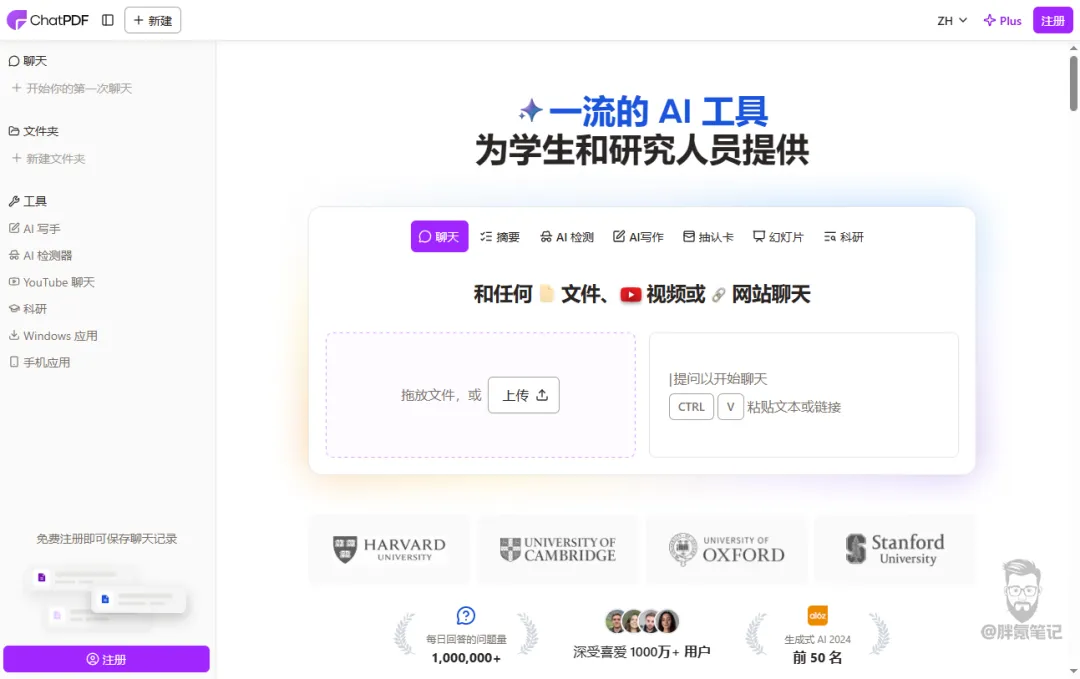Open 科研 tool in sidebar

click(28, 309)
